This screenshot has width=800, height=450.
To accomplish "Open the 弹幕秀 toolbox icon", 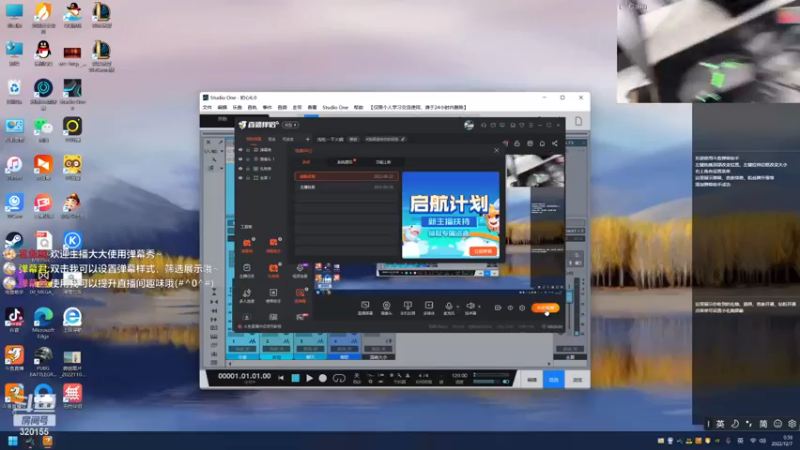I will 247,244.
